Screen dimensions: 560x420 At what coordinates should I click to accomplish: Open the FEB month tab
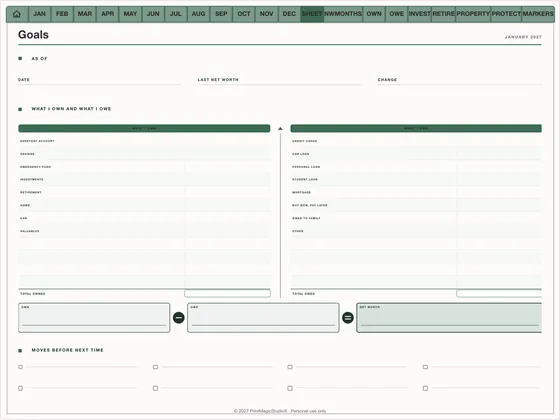pos(62,14)
